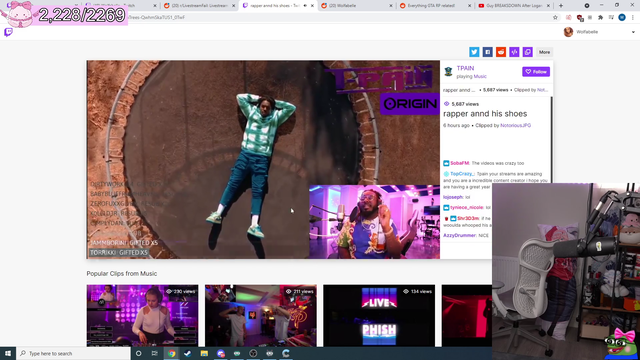Click AzzyDrummer username in chat
Image resolution: width=640 pixels, height=360 pixels.
click(460, 236)
